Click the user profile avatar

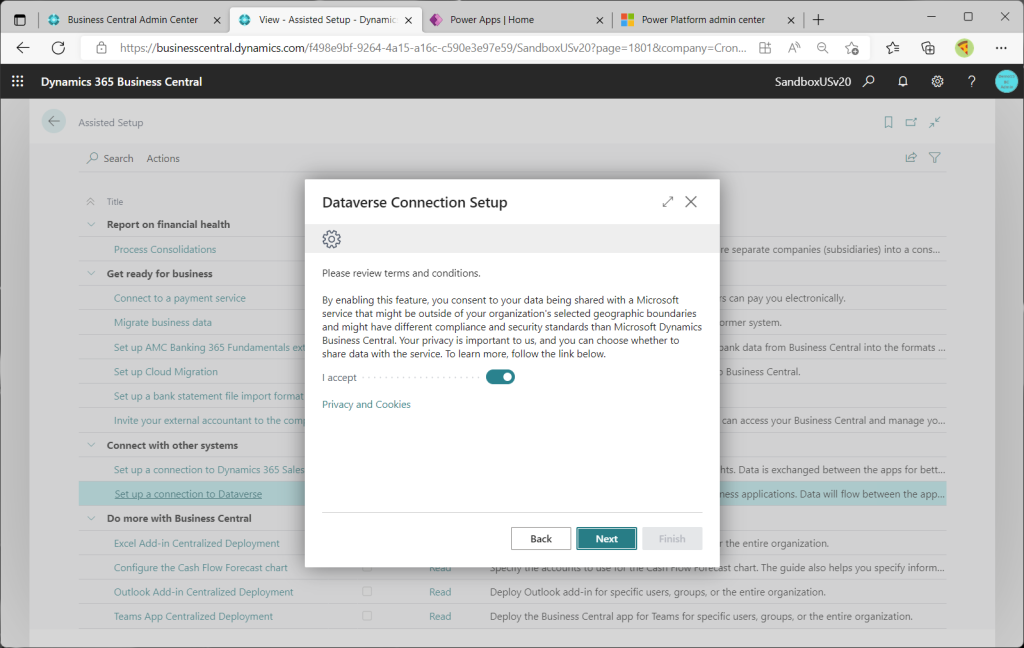tap(1006, 81)
